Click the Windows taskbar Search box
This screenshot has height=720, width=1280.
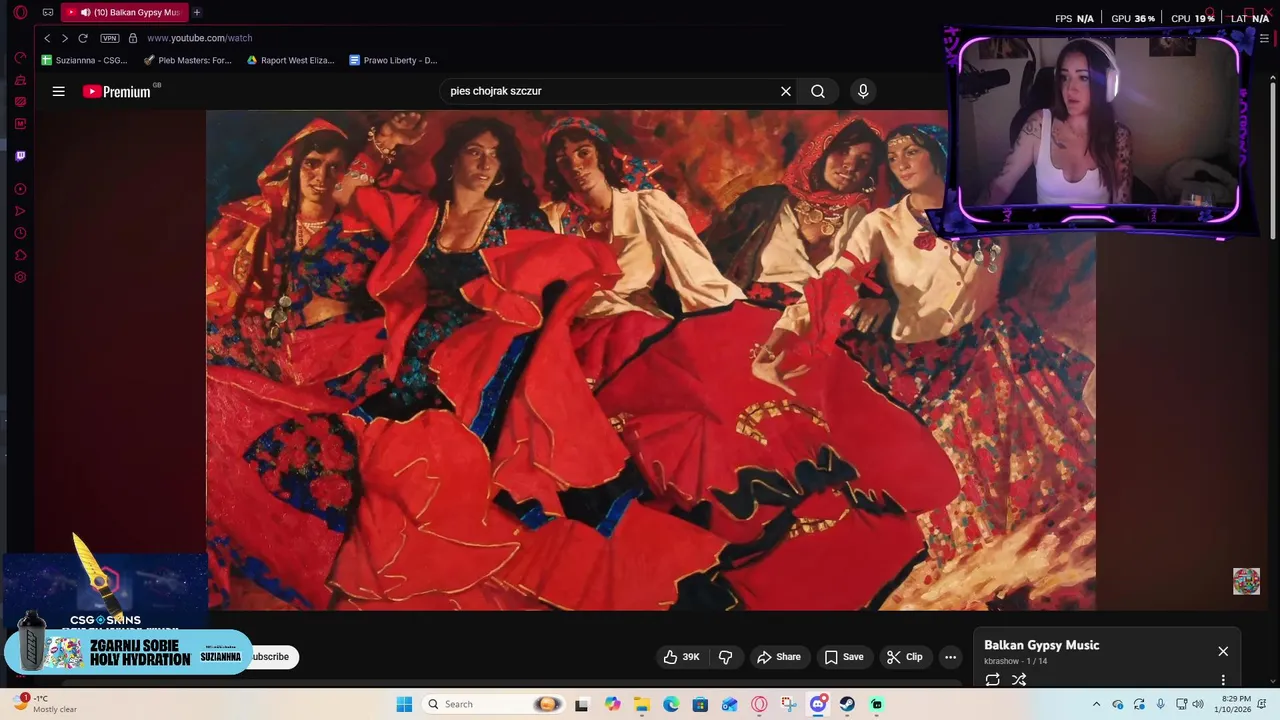[494, 704]
